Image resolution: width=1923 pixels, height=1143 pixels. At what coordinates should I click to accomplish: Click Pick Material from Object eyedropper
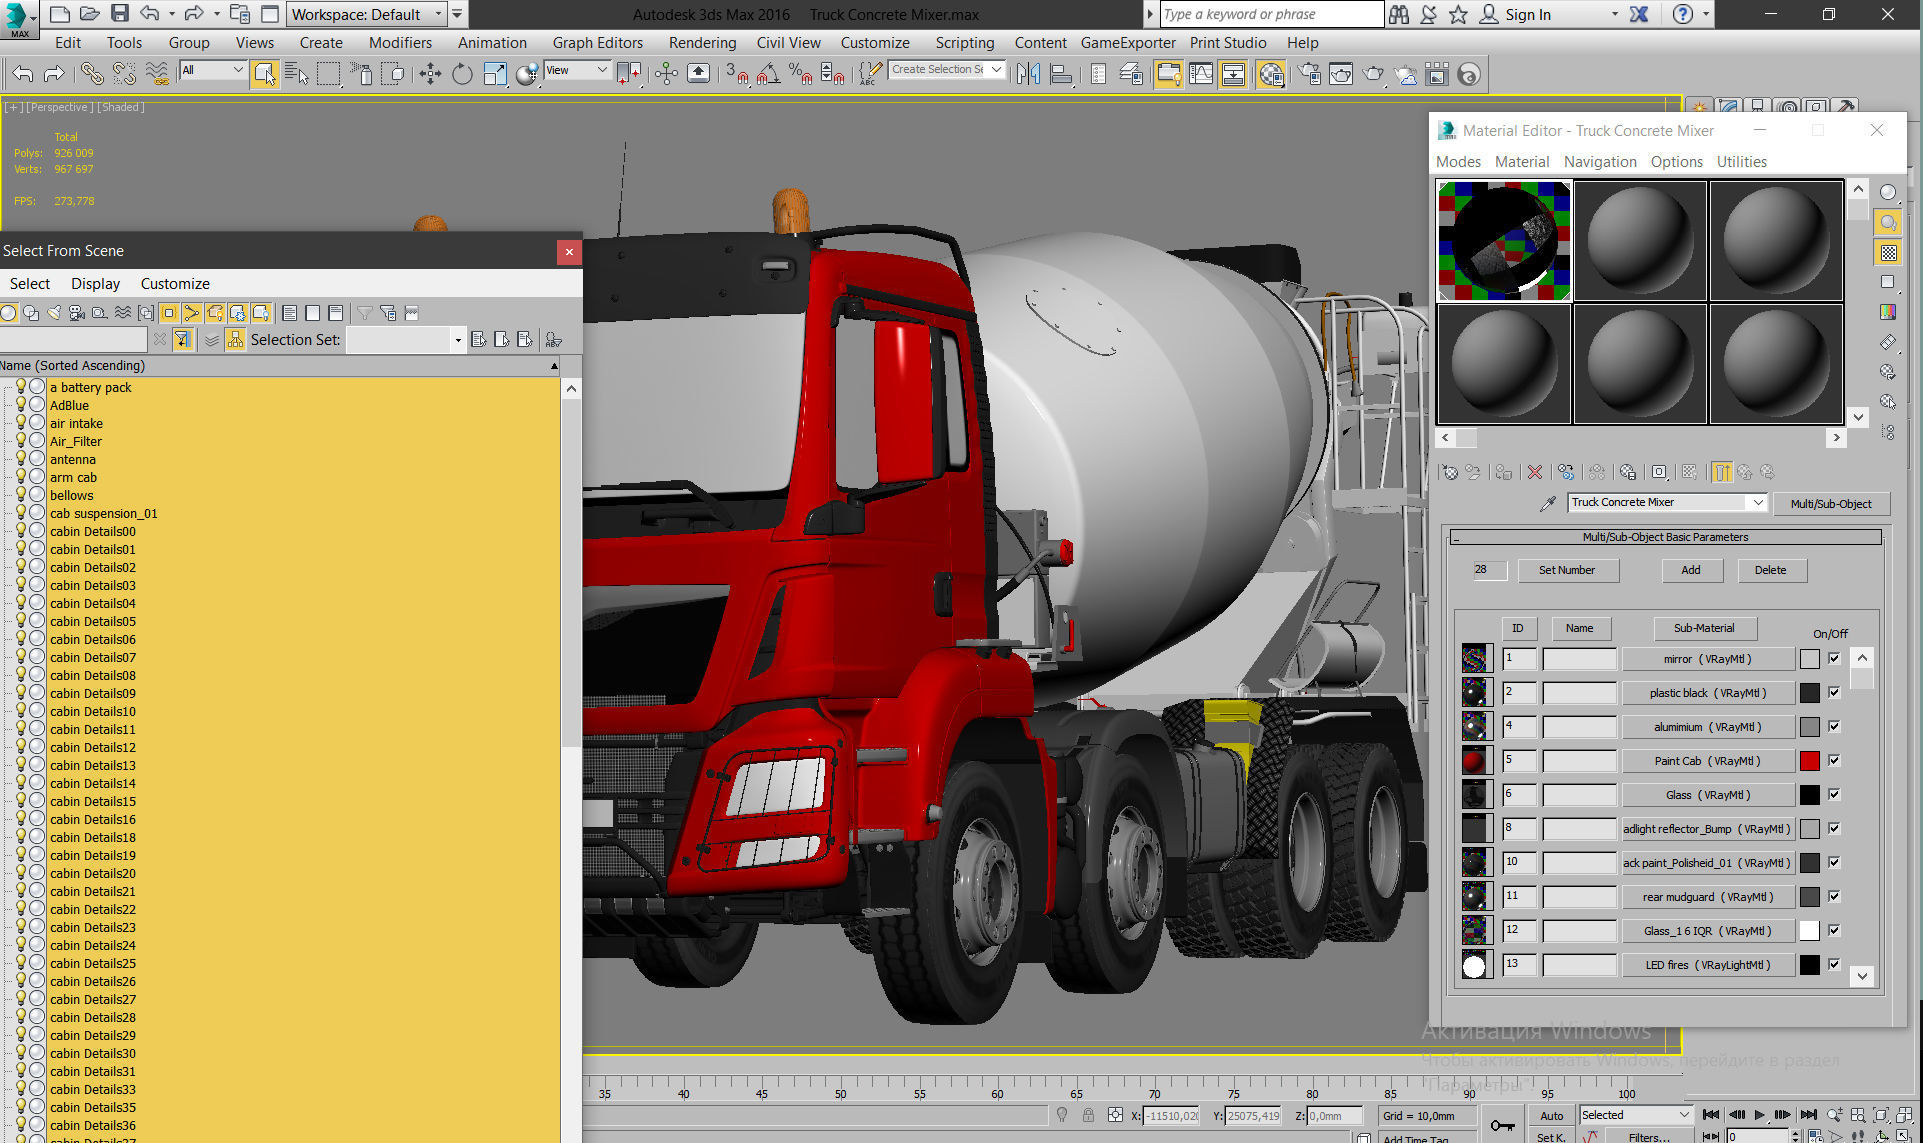(1547, 503)
